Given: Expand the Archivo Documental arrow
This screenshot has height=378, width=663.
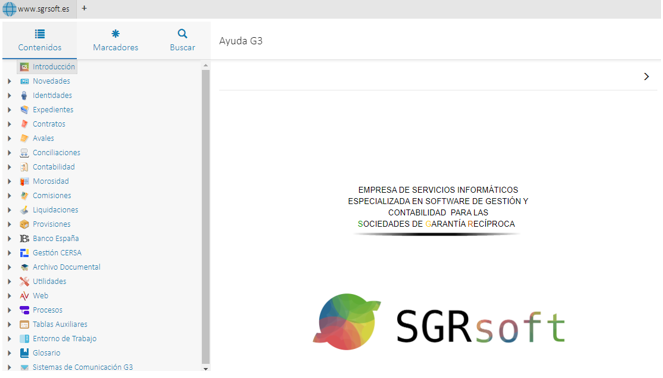Looking at the screenshot, I should (x=9, y=267).
